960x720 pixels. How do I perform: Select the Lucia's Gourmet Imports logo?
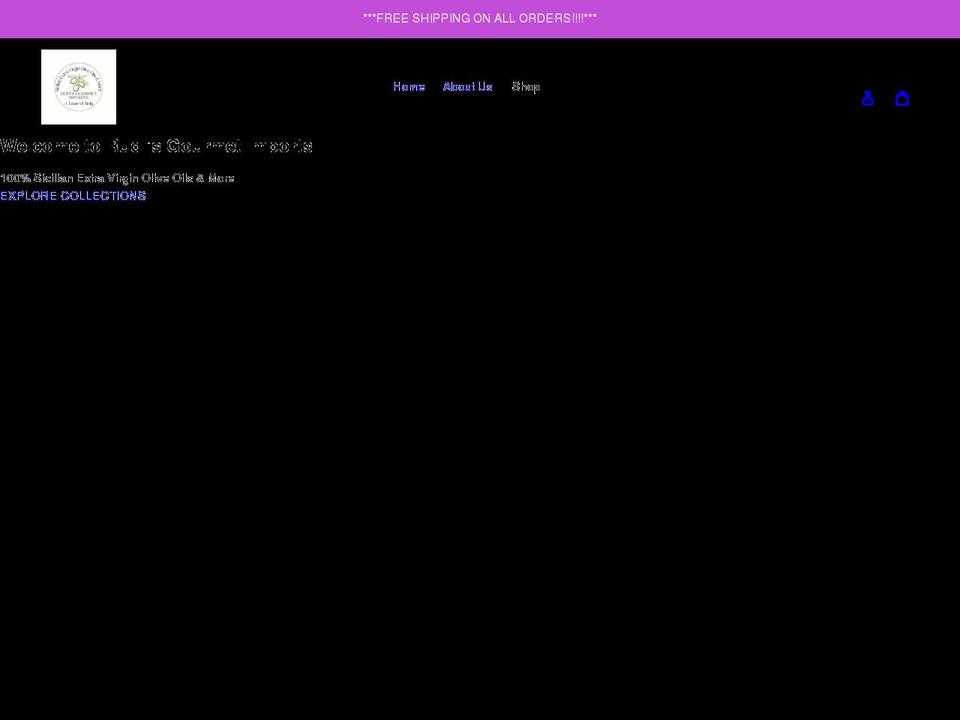[x=78, y=86]
